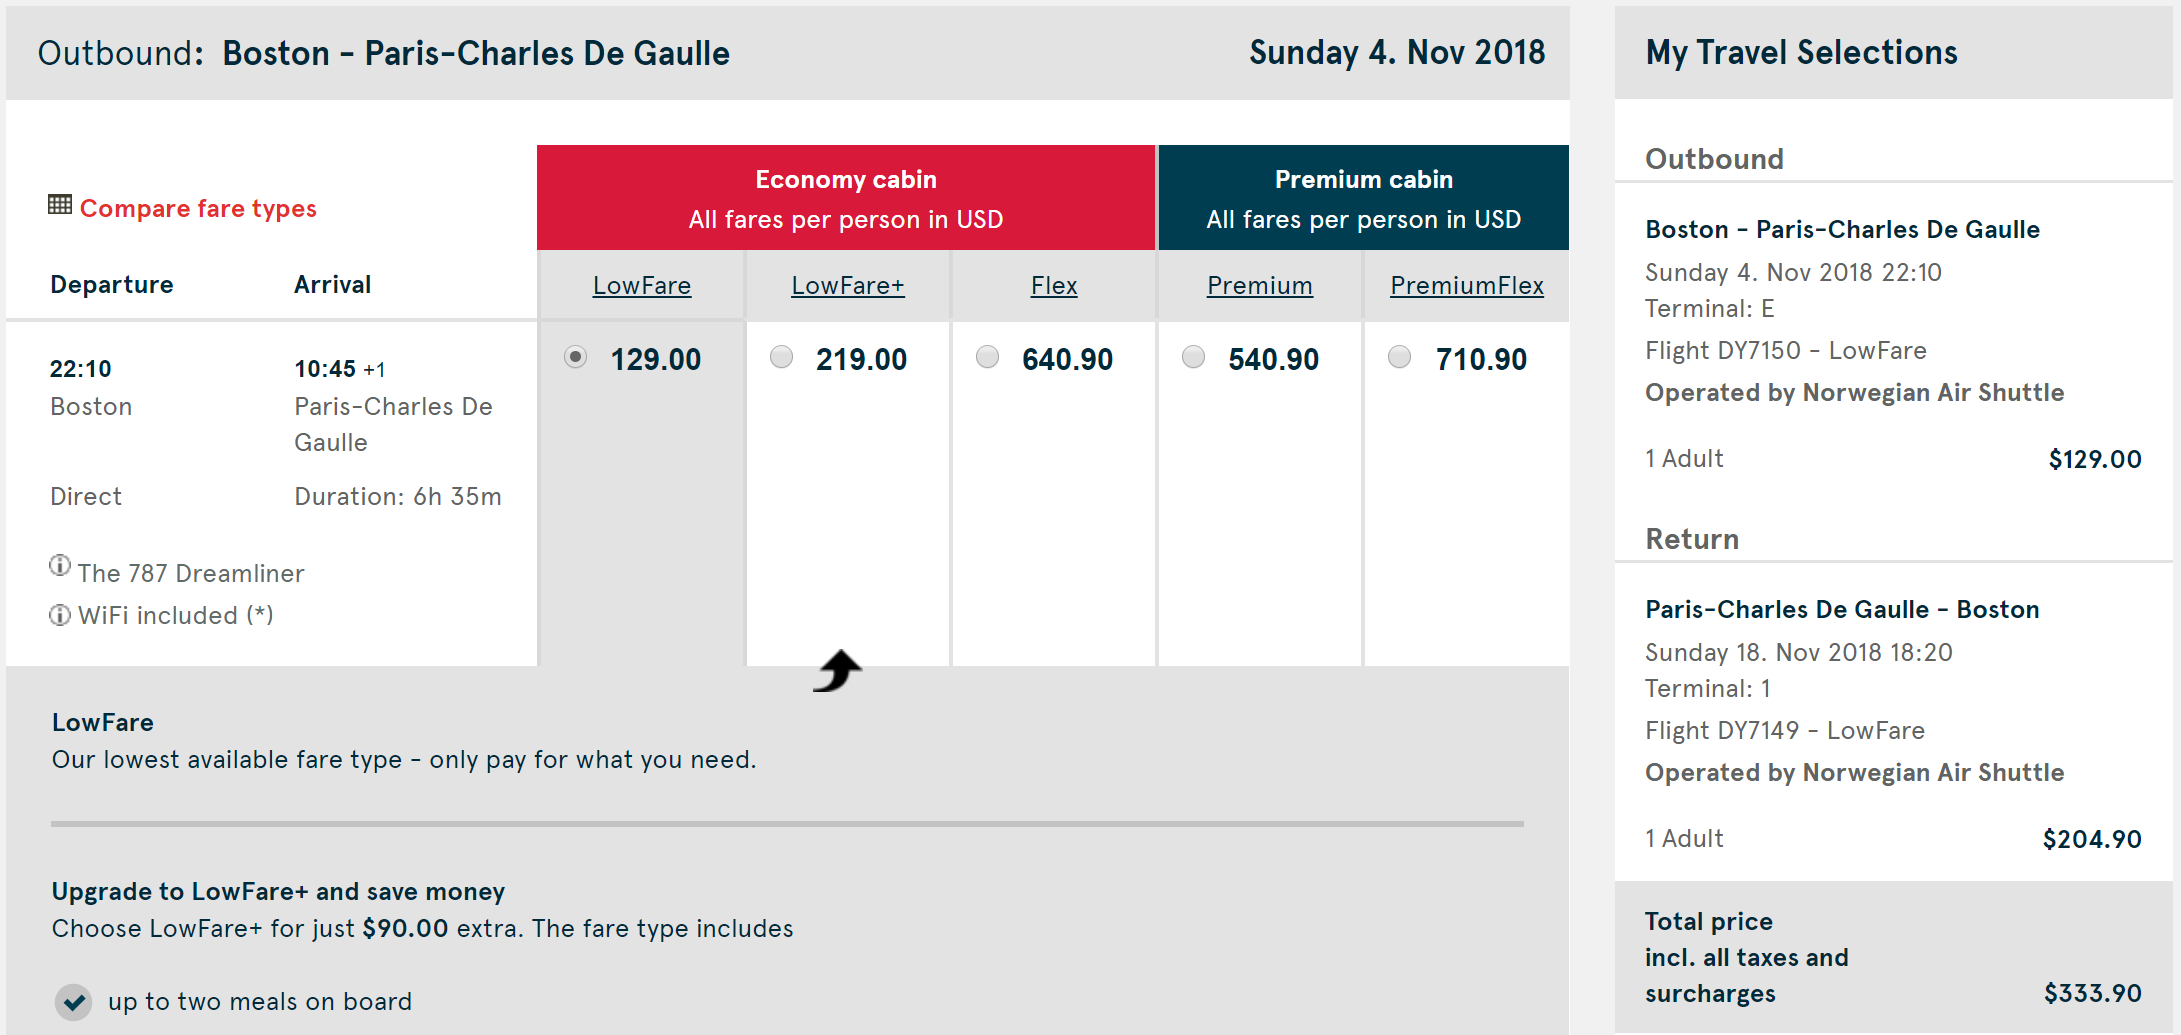Click the info icon beside The 787 Dreamliner
Viewport: 2181px width, 1035px height.
60,566
